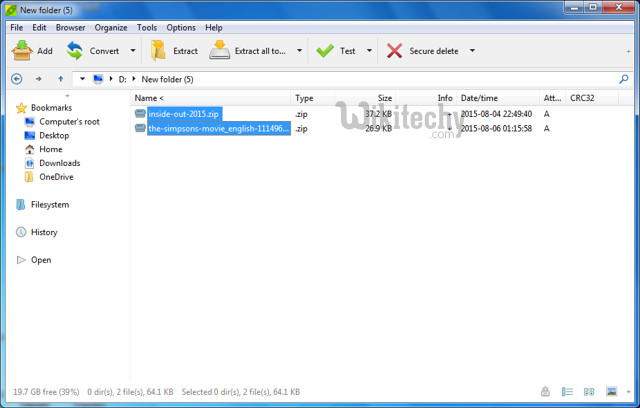Sort by the CRC32 column header

(592, 98)
